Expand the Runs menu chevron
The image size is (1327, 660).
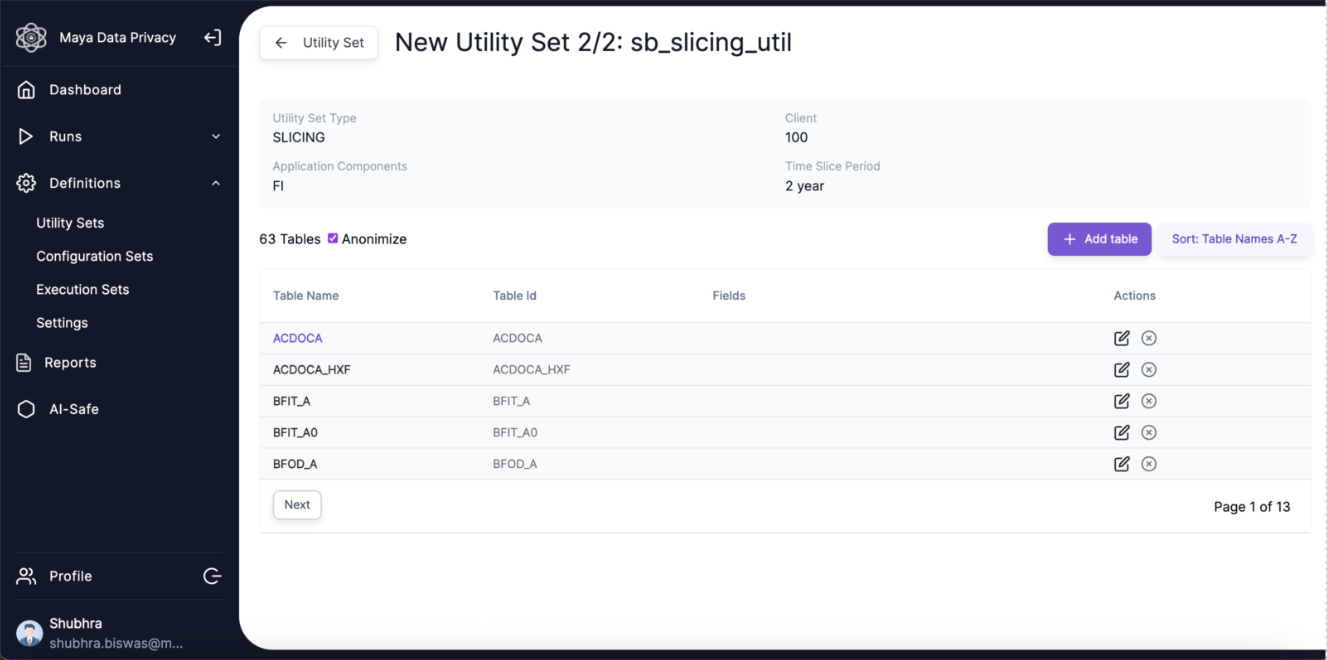click(x=216, y=137)
